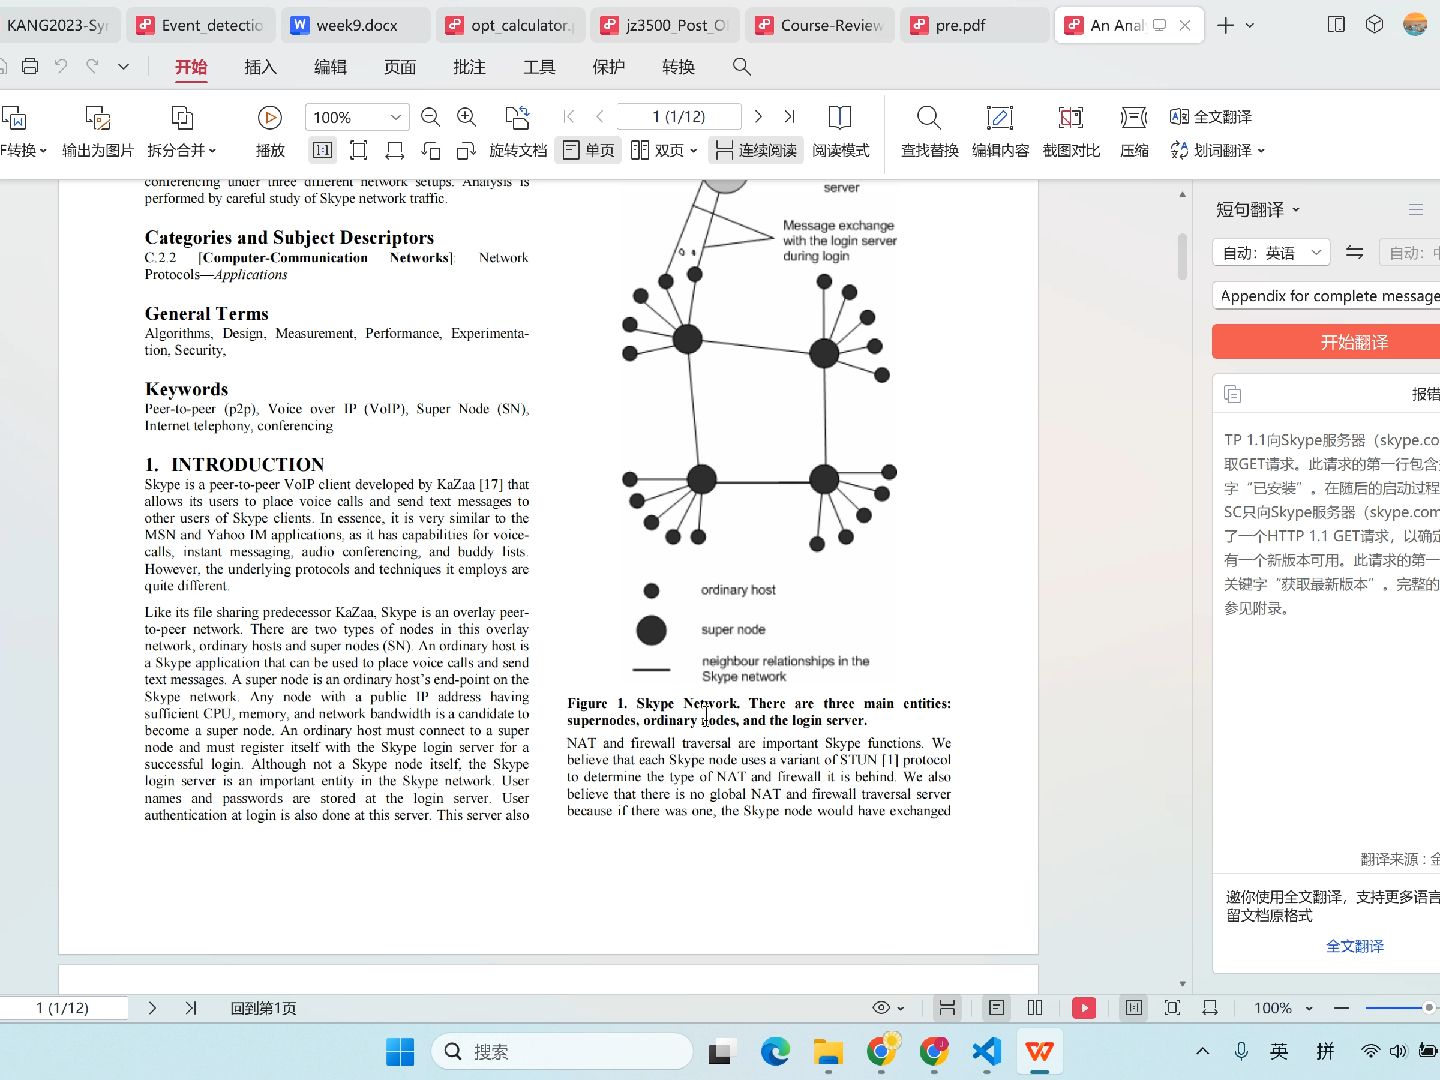Set the 1:1 actual size view in the ribbon

click(322, 150)
